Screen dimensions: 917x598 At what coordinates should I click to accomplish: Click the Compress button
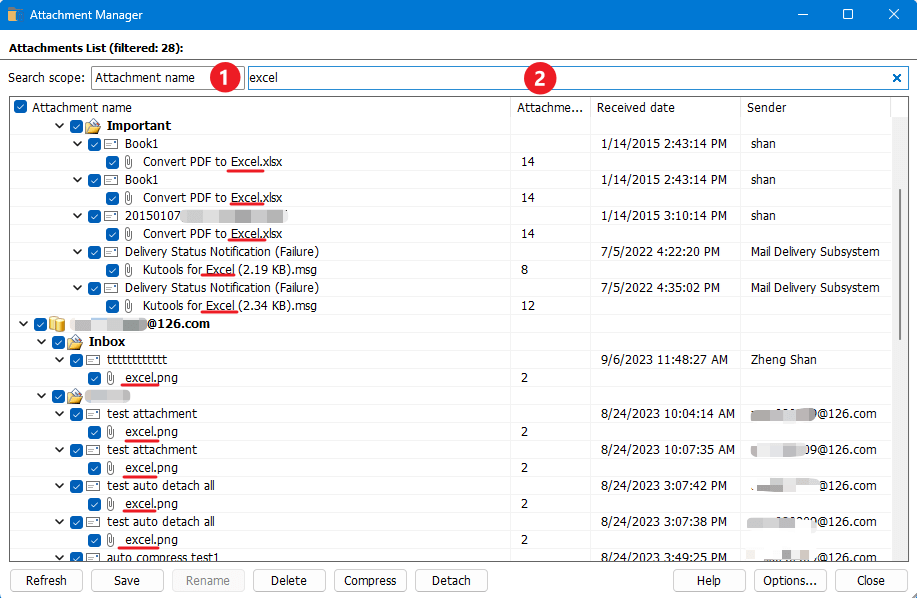(x=369, y=580)
